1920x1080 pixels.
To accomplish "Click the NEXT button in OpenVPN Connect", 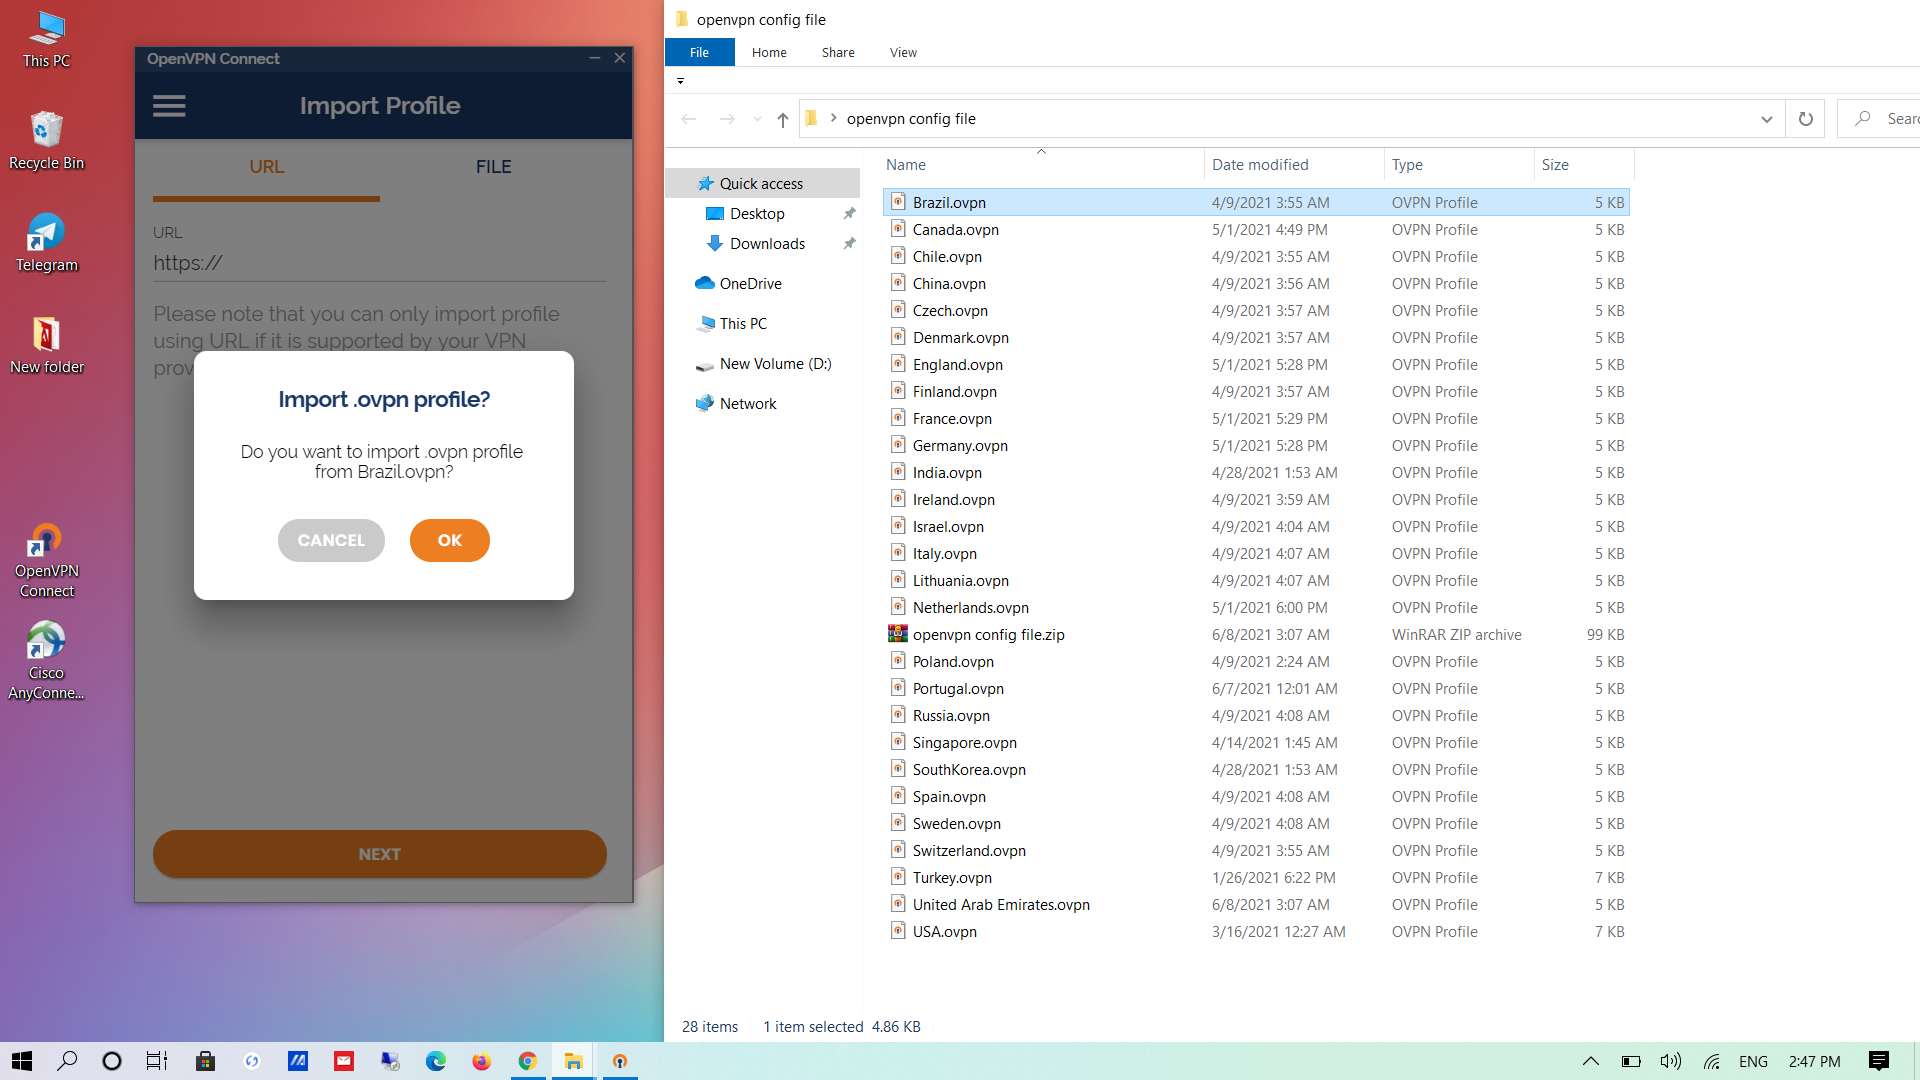I will [380, 854].
